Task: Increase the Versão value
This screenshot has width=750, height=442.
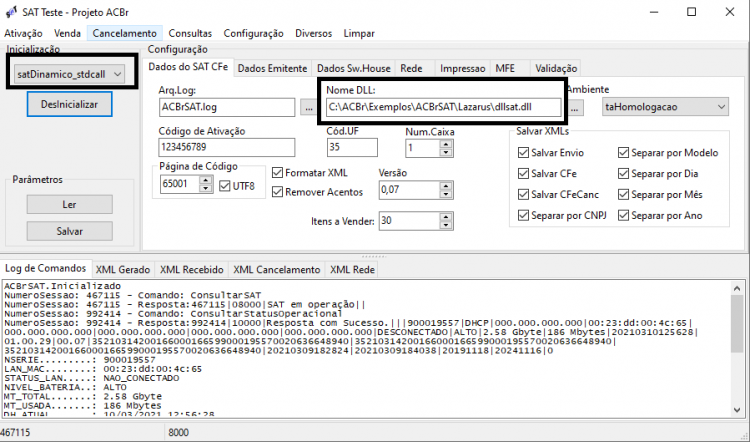Action: (x=446, y=186)
